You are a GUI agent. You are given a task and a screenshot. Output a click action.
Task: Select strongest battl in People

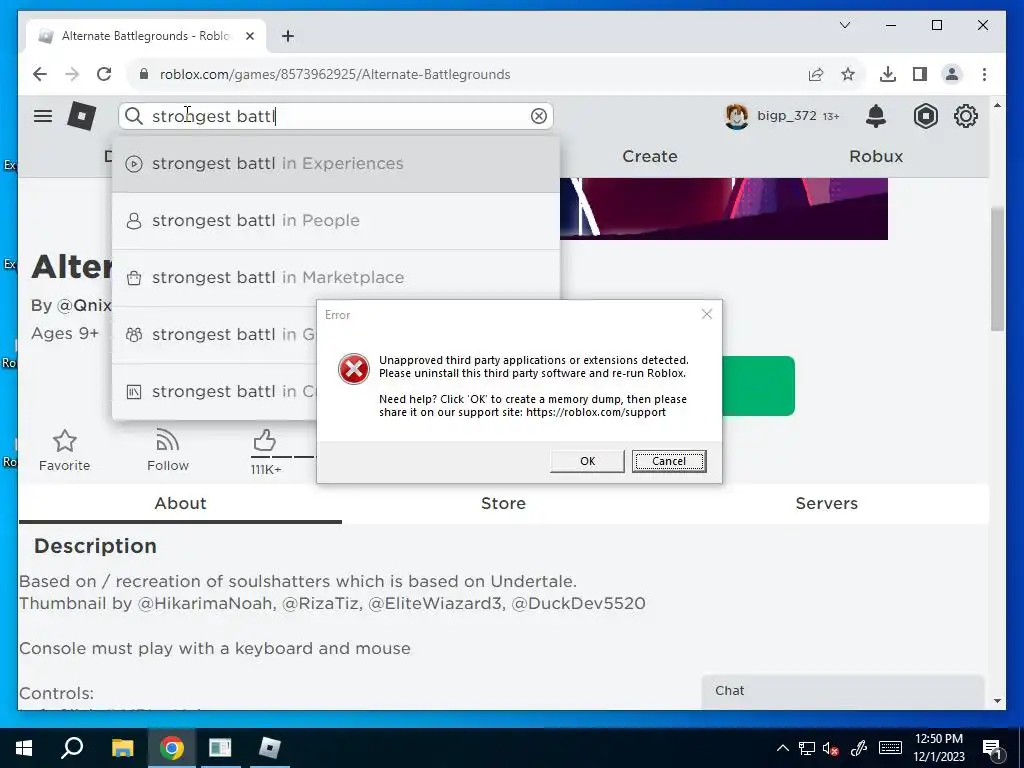tap(336, 221)
